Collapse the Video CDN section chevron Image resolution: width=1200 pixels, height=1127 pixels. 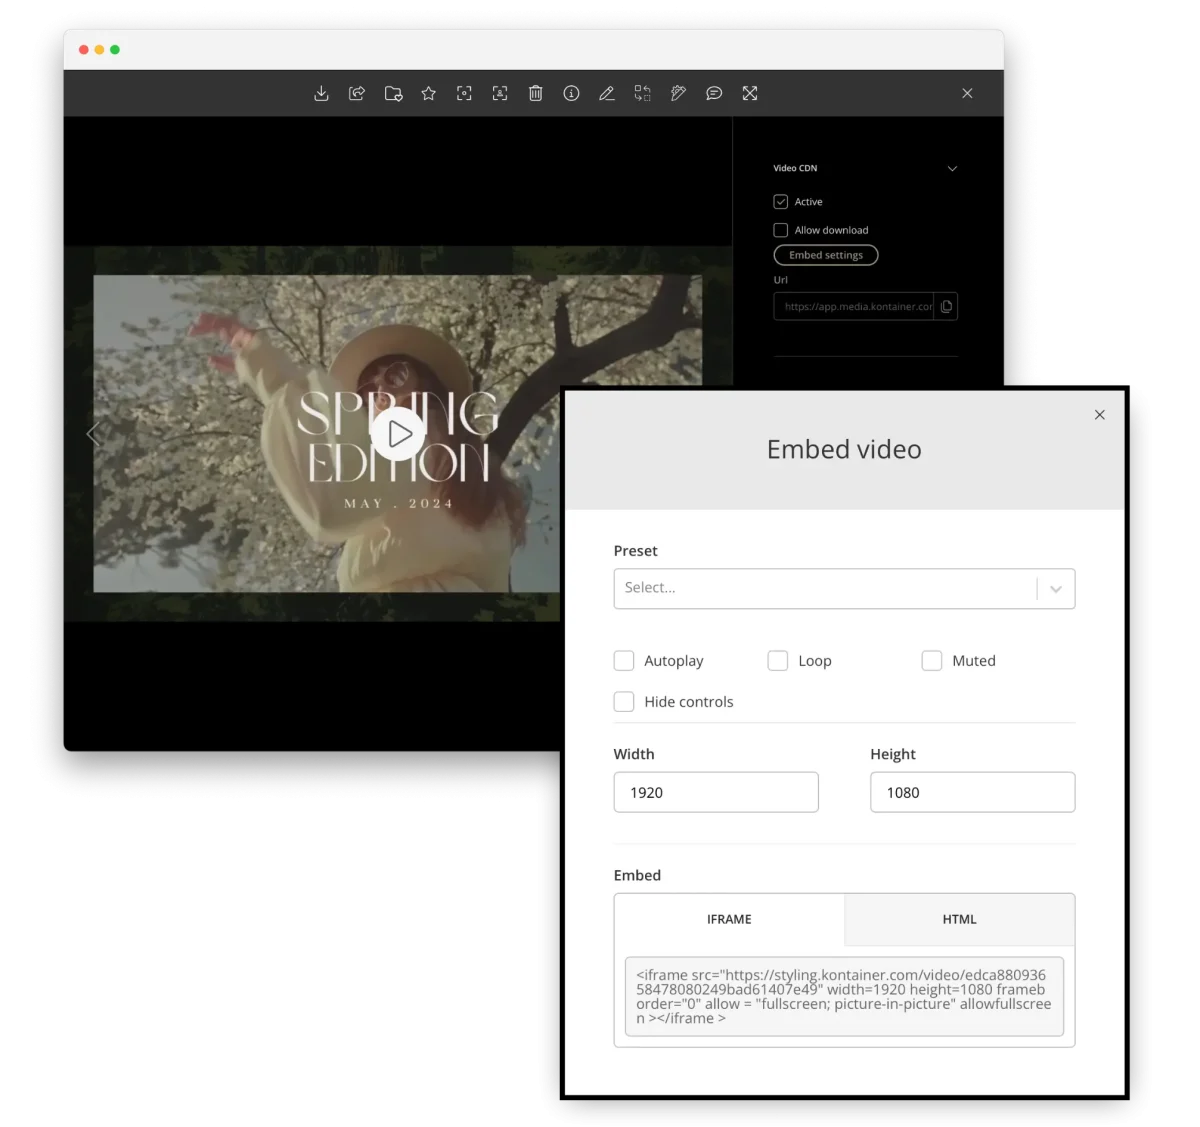pyautogui.click(x=952, y=168)
